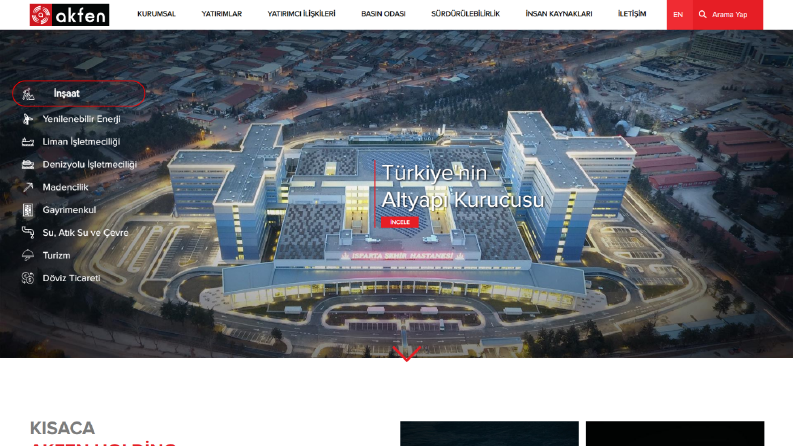Open the İLETİŞİM menu
Screen dimensions: 793x446
632,14
